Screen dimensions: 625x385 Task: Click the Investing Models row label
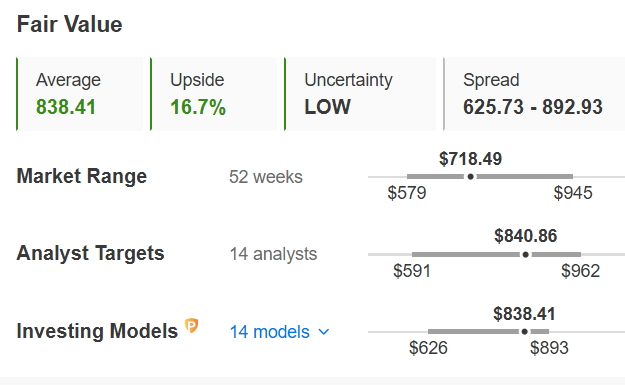[x=97, y=331]
